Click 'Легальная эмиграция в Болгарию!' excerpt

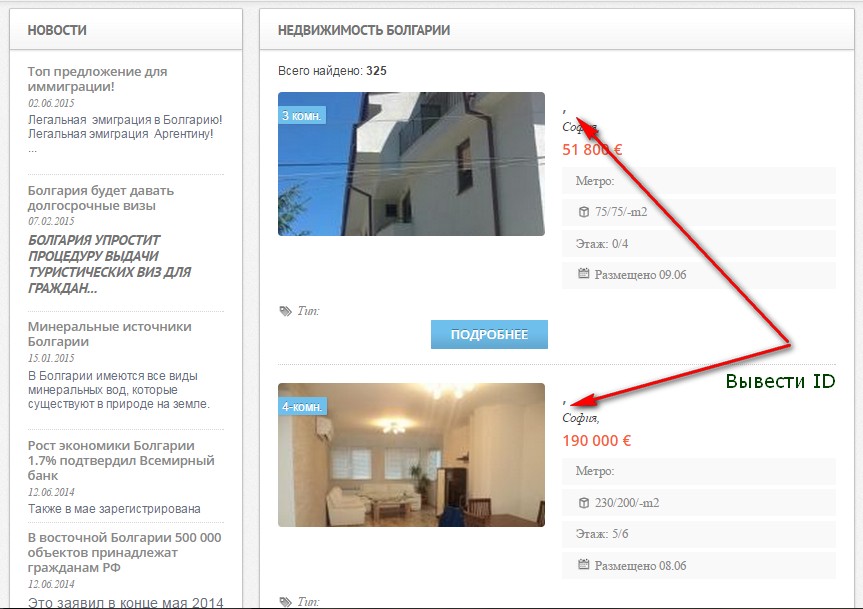click(x=125, y=134)
